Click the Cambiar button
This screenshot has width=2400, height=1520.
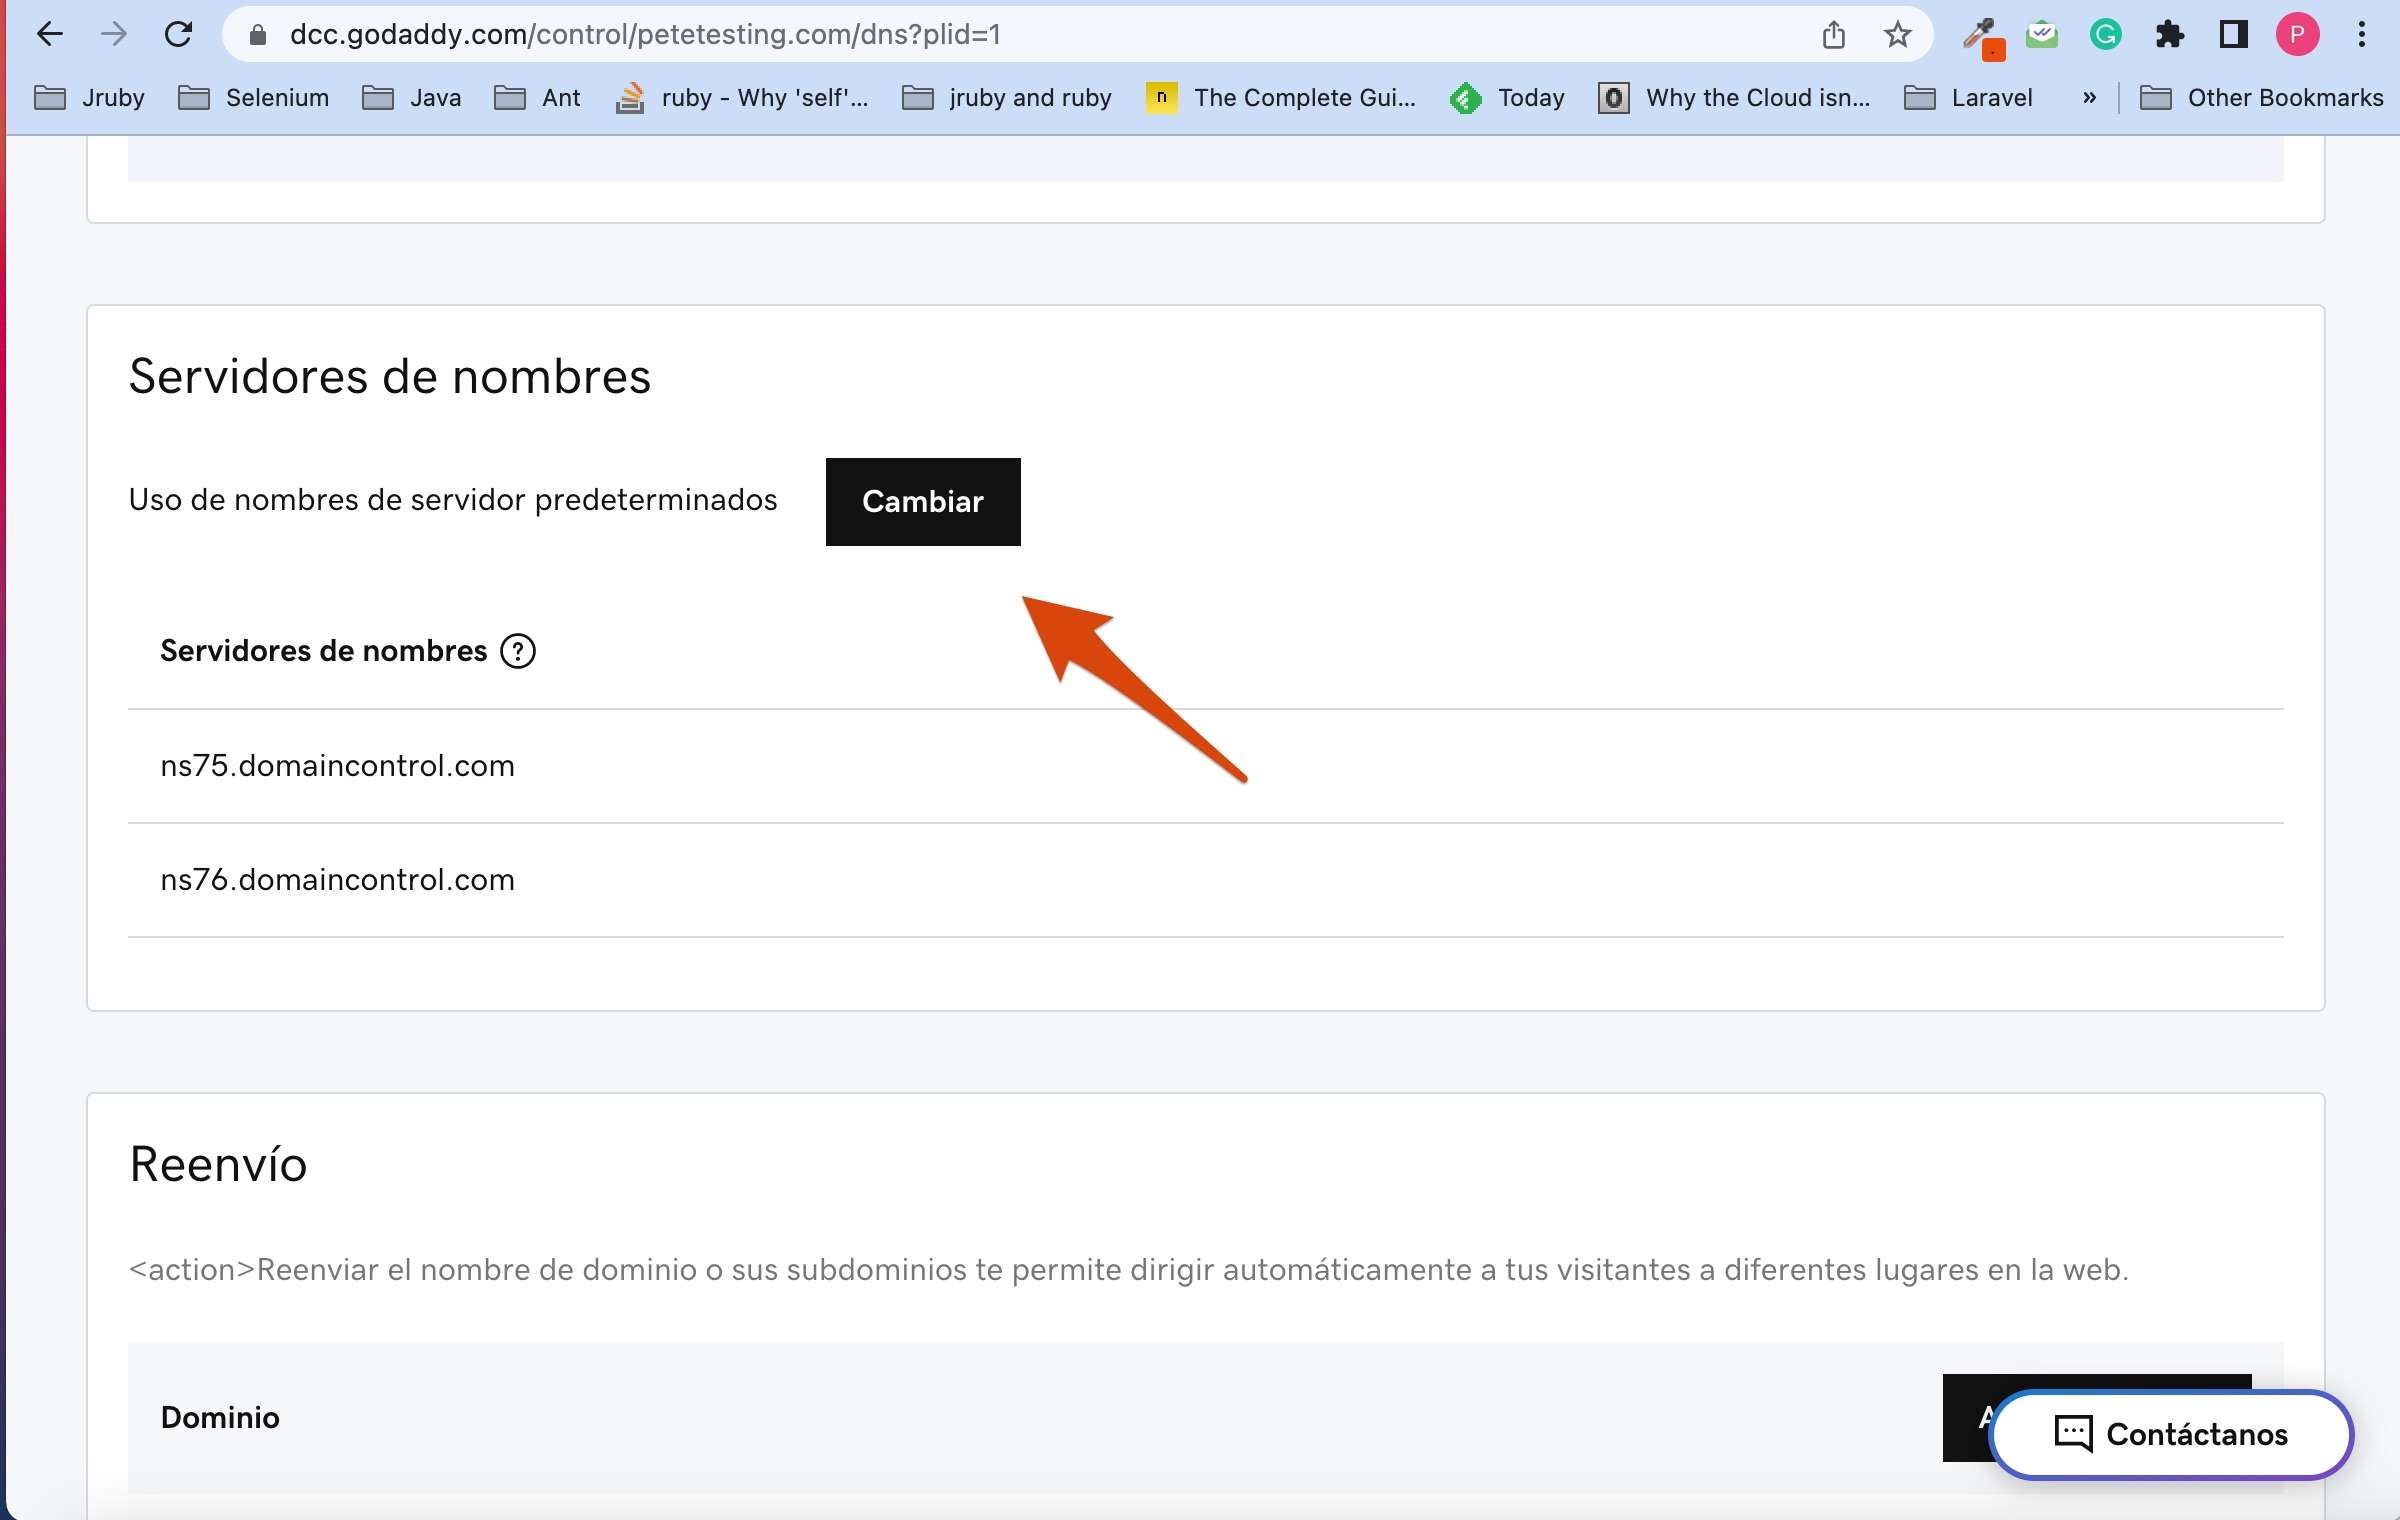pyautogui.click(x=922, y=502)
